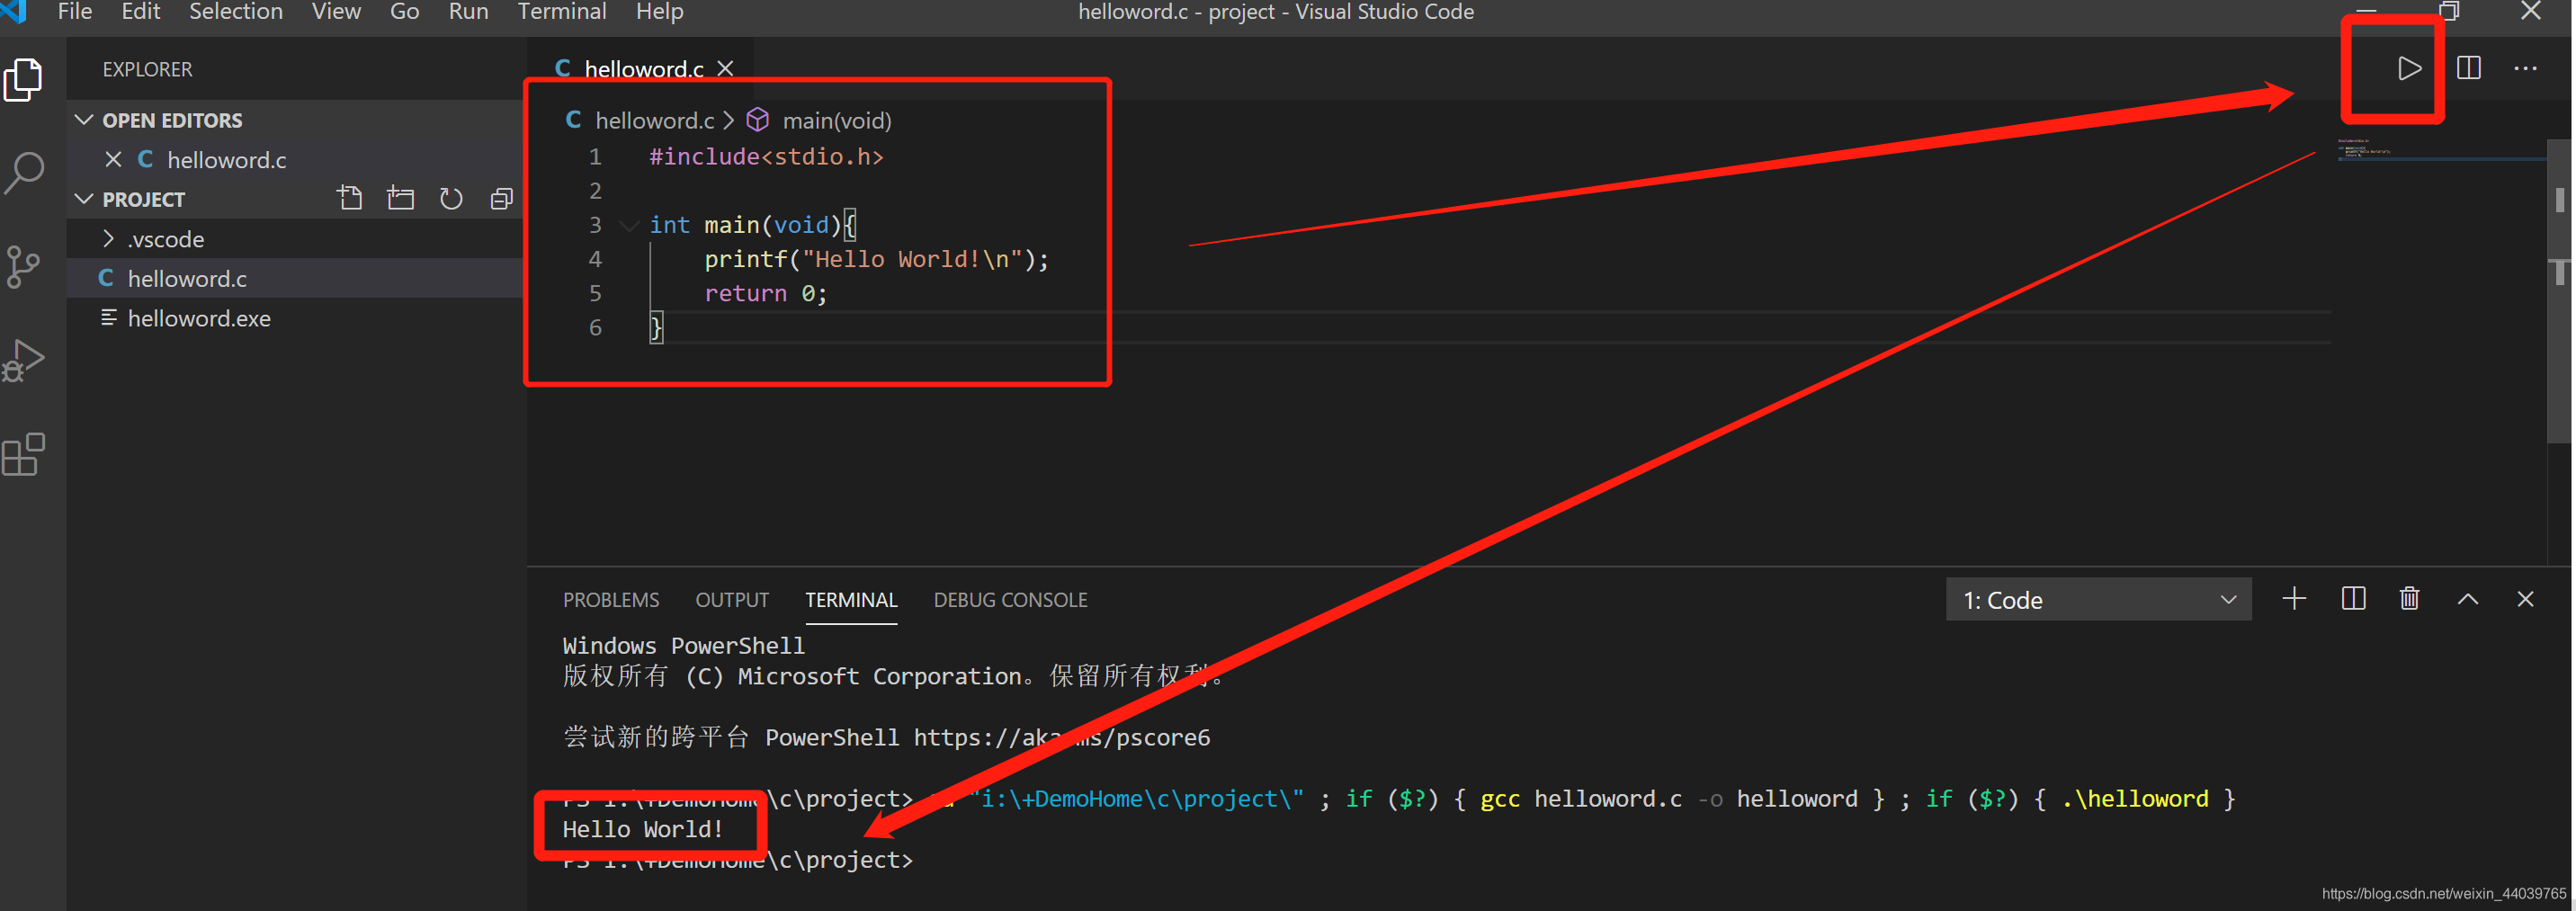Close the helloword.c editor tab
Screen dimensions: 2576x911
[x=725, y=68]
